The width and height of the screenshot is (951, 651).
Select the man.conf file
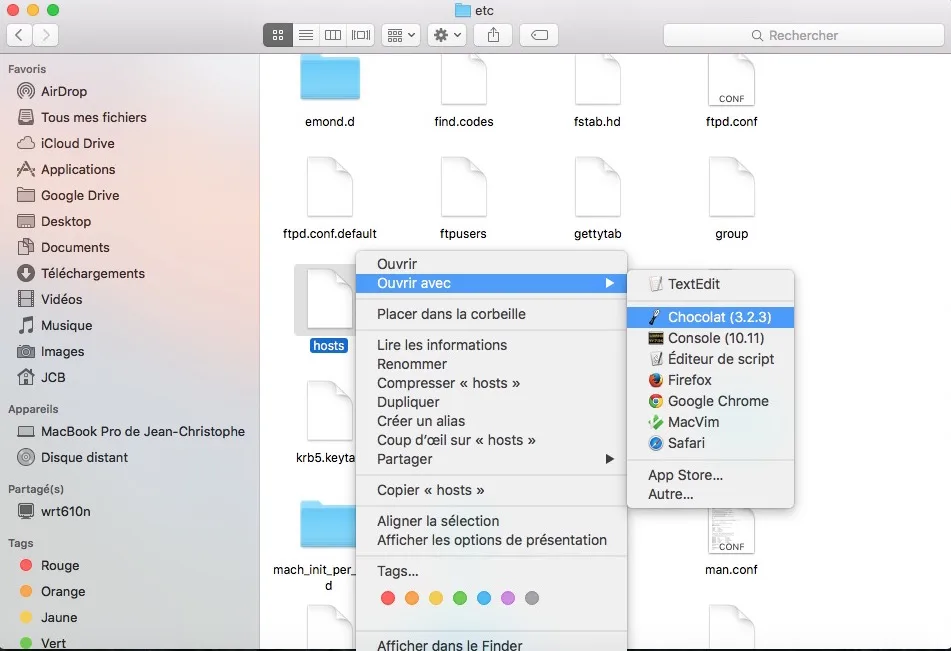(731, 543)
